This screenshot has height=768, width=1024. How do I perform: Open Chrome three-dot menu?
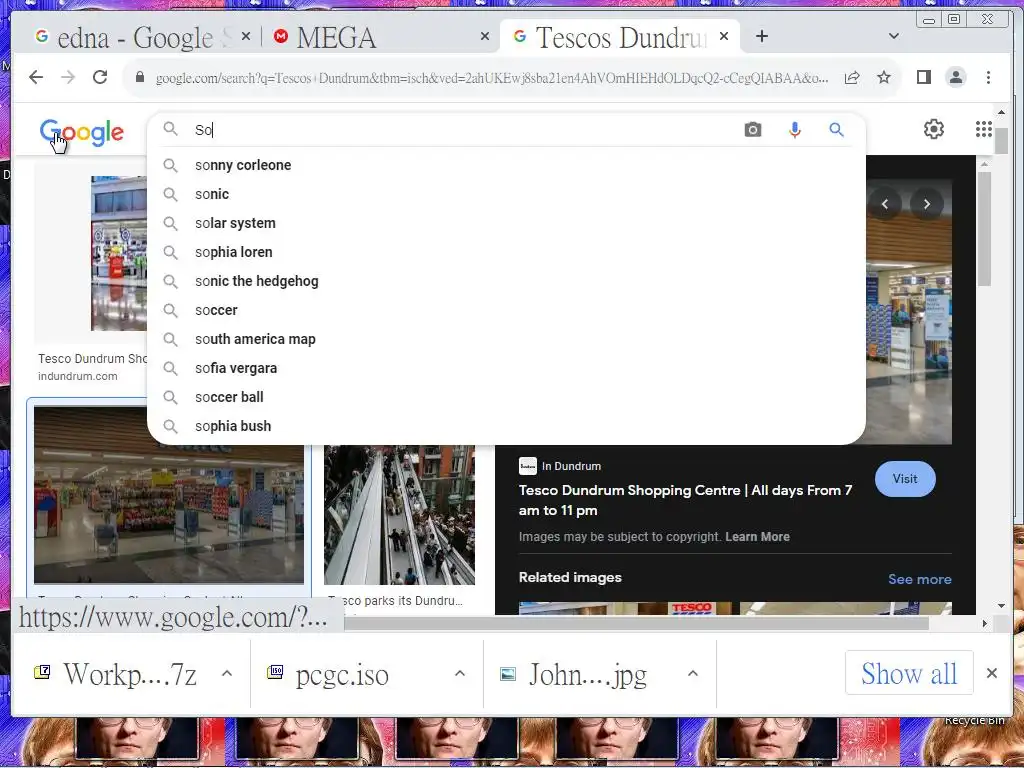[988, 78]
